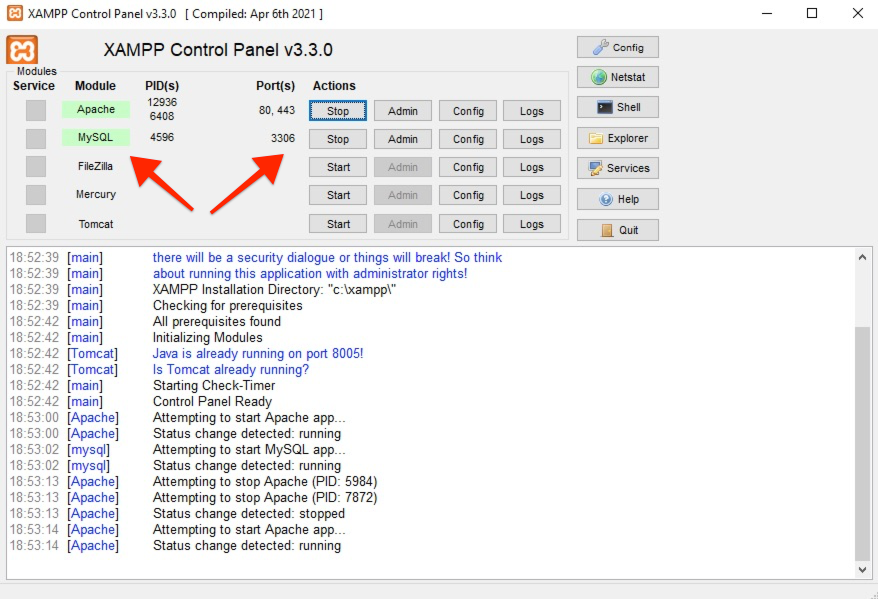Close the XAMPP Control Panel window

[858, 13]
